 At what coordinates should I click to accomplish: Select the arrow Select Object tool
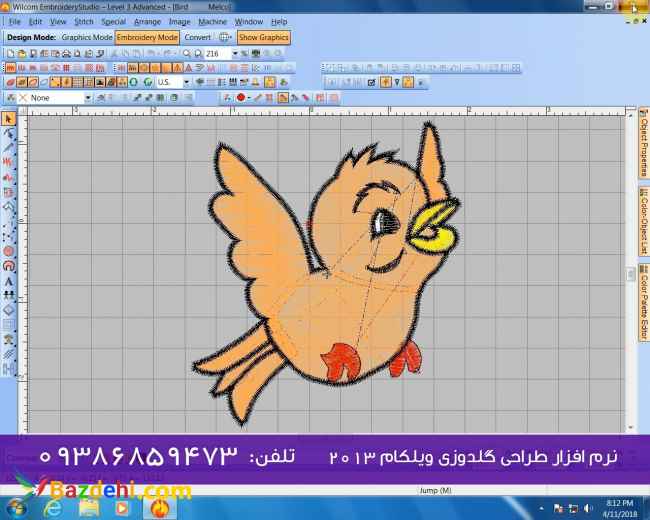pyautogui.click(x=9, y=118)
